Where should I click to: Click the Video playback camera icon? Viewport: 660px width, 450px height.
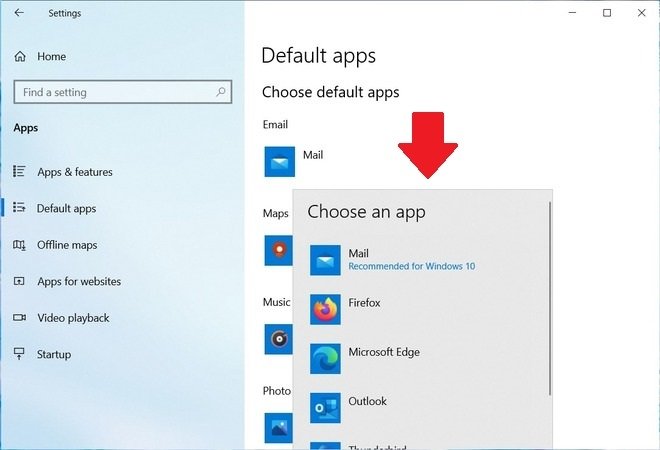19,317
